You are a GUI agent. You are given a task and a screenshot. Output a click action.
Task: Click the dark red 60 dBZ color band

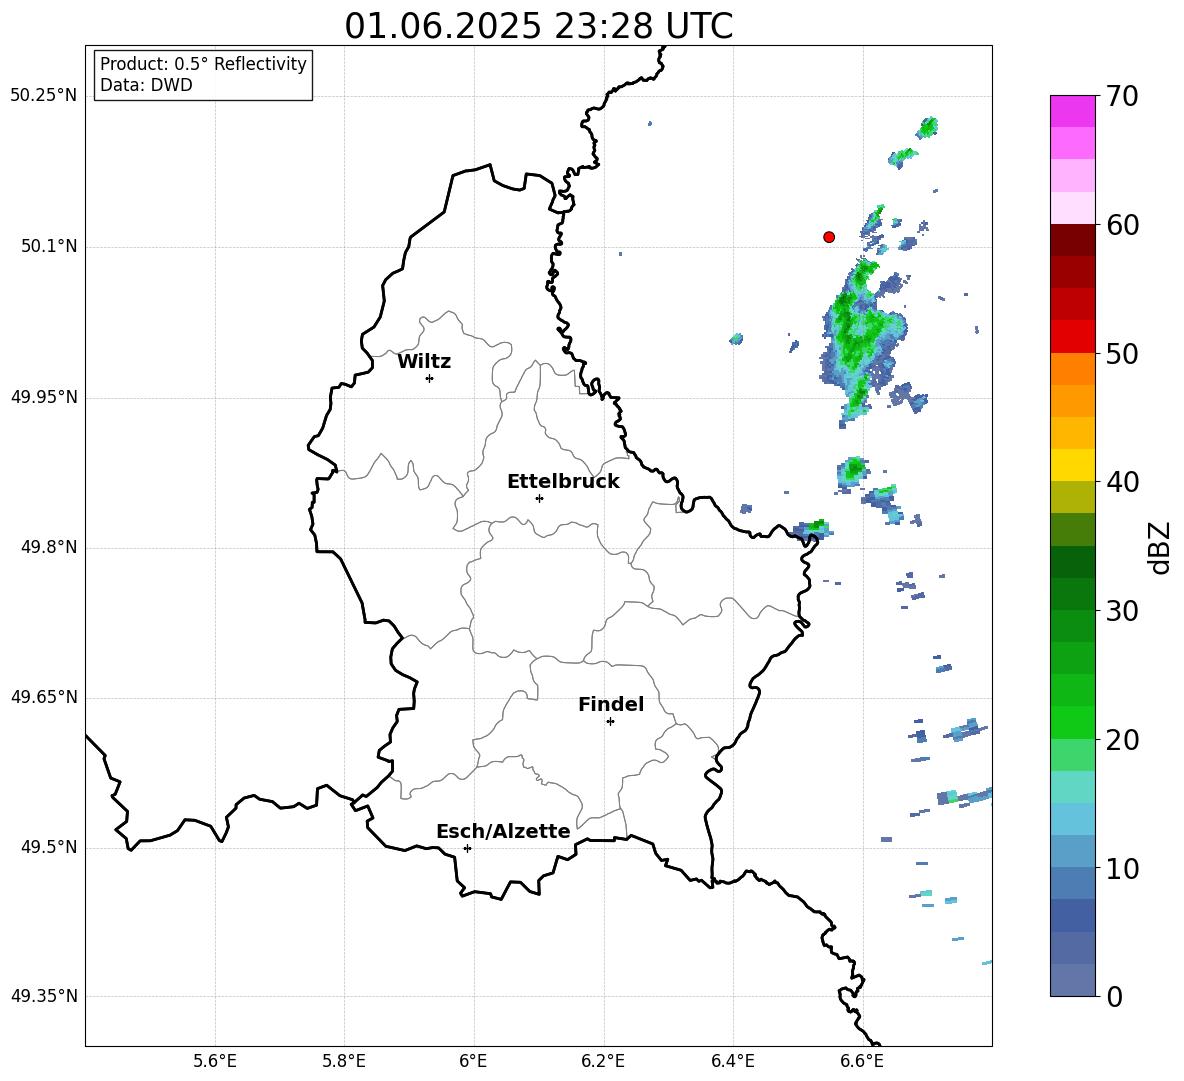click(1072, 240)
